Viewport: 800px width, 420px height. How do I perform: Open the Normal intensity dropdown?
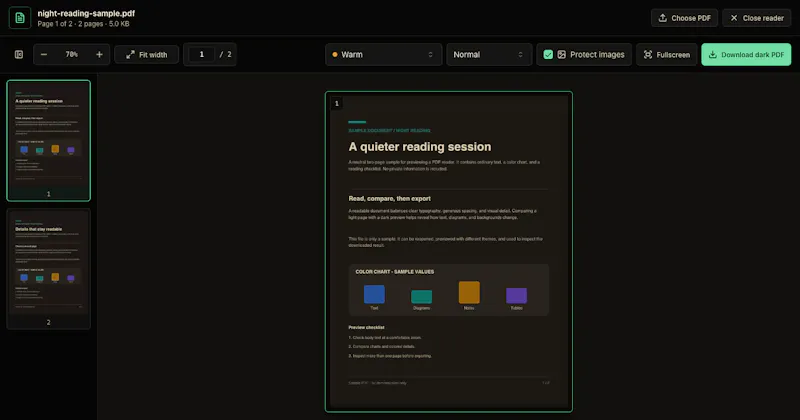pos(489,55)
